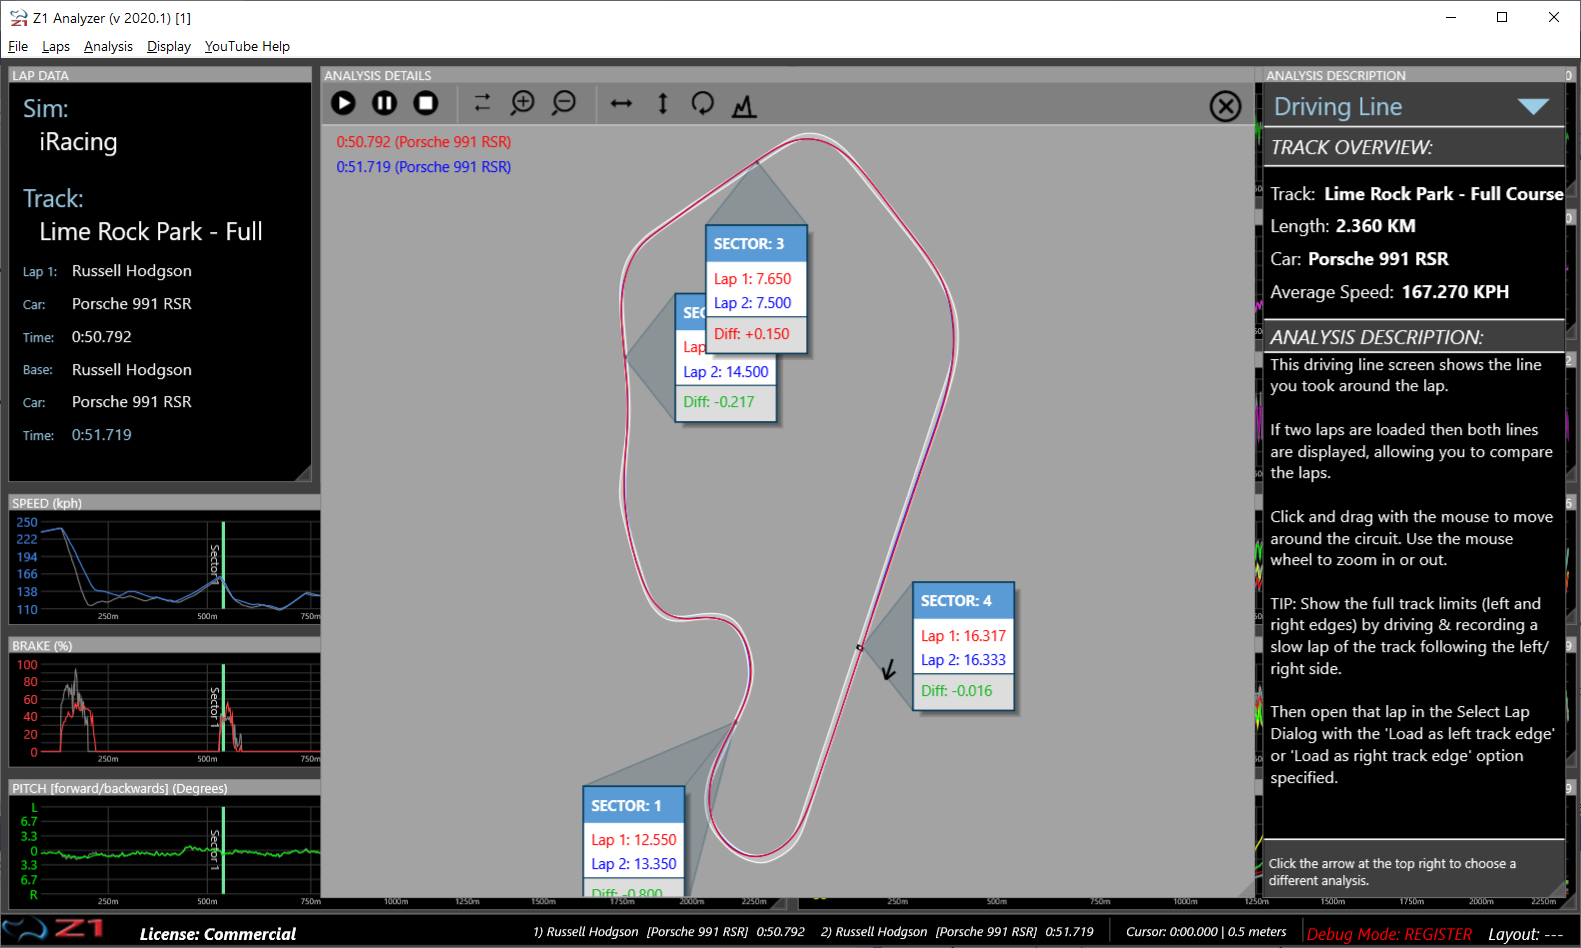
Task: Click the vertical double-arrow icon
Action: point(662,103)
